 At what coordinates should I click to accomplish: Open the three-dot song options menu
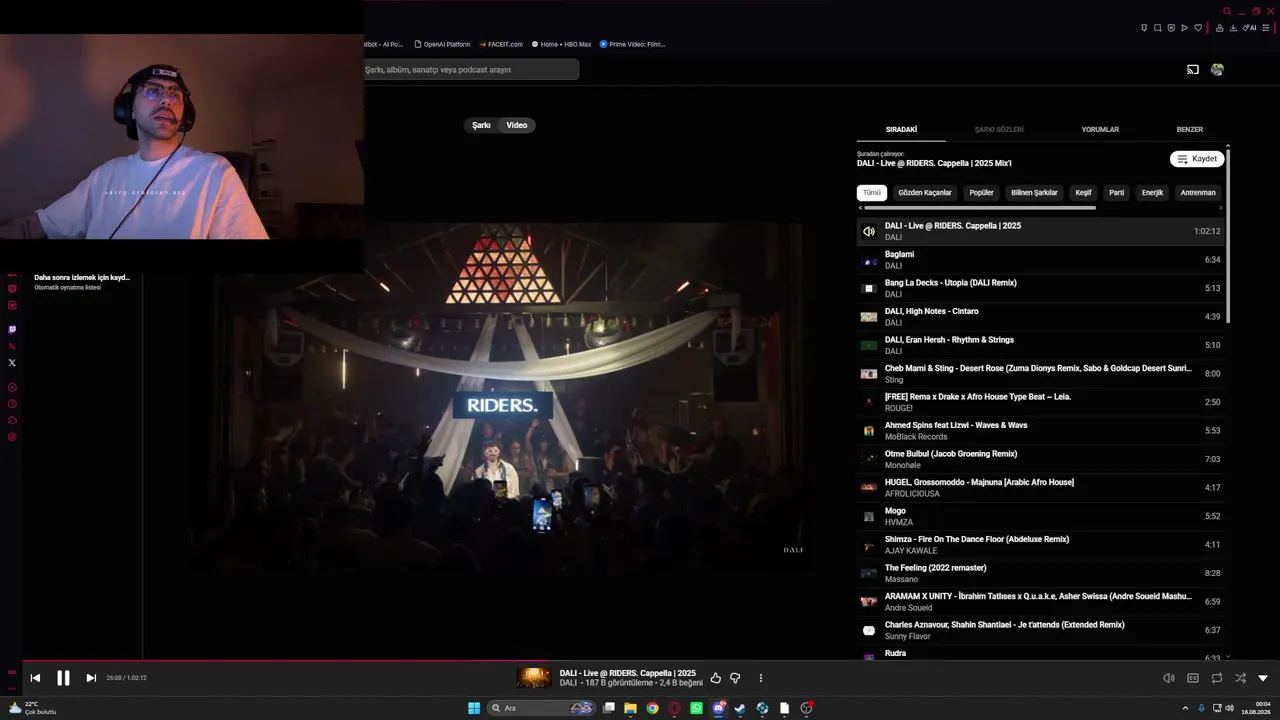(761, 678)
